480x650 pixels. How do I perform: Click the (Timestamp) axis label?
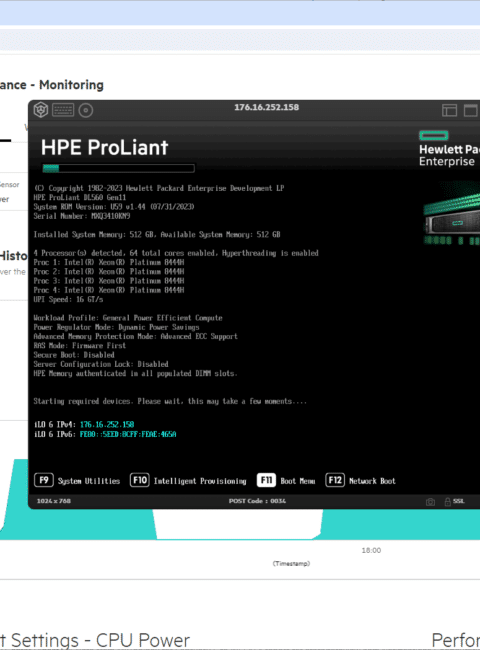tap(291, 563)
